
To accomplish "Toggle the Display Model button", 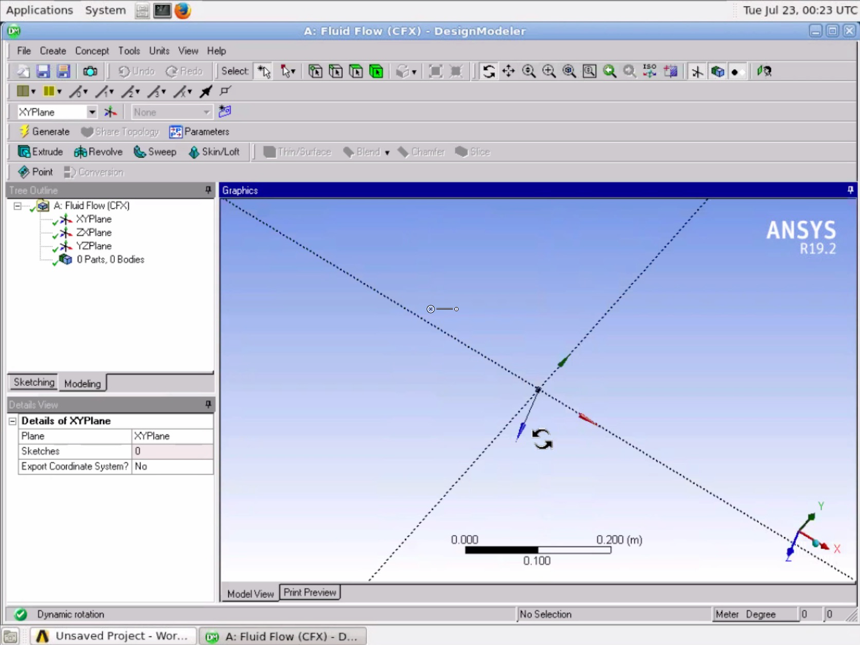I will point(717,72).
